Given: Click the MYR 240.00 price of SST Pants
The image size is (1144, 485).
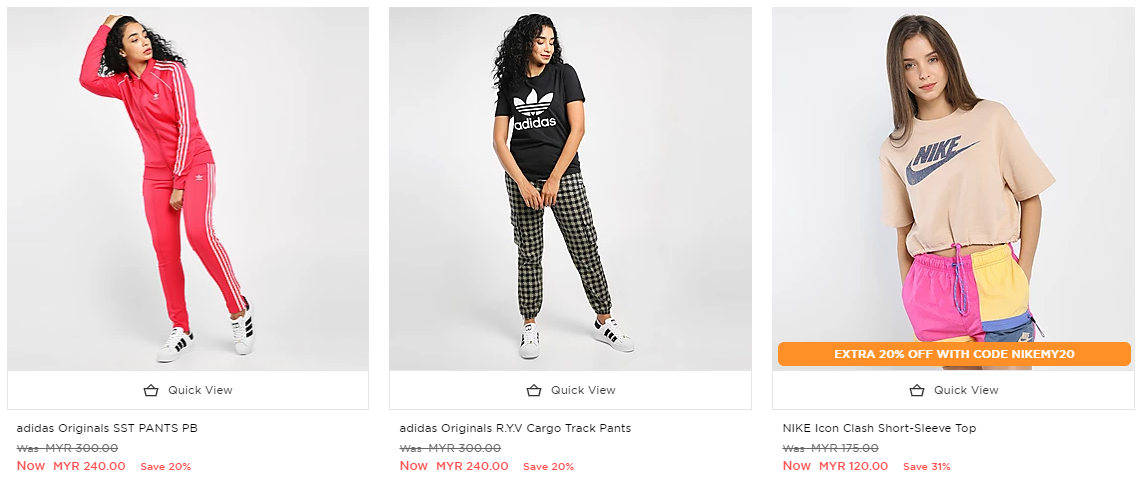Looking at the screenshot, I should coord(89,466).
